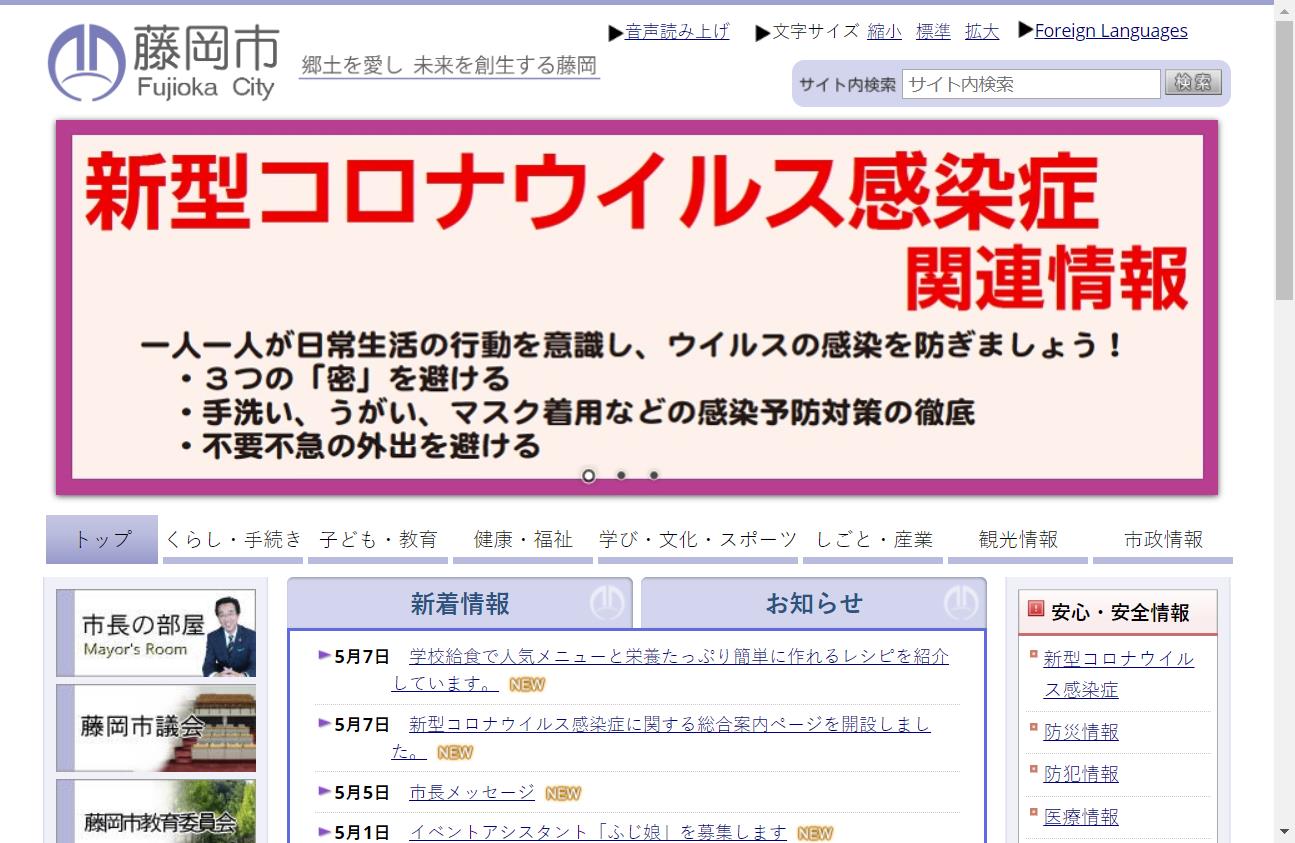
Task: Select the third carousel slide dot
Action: [654, 476]
